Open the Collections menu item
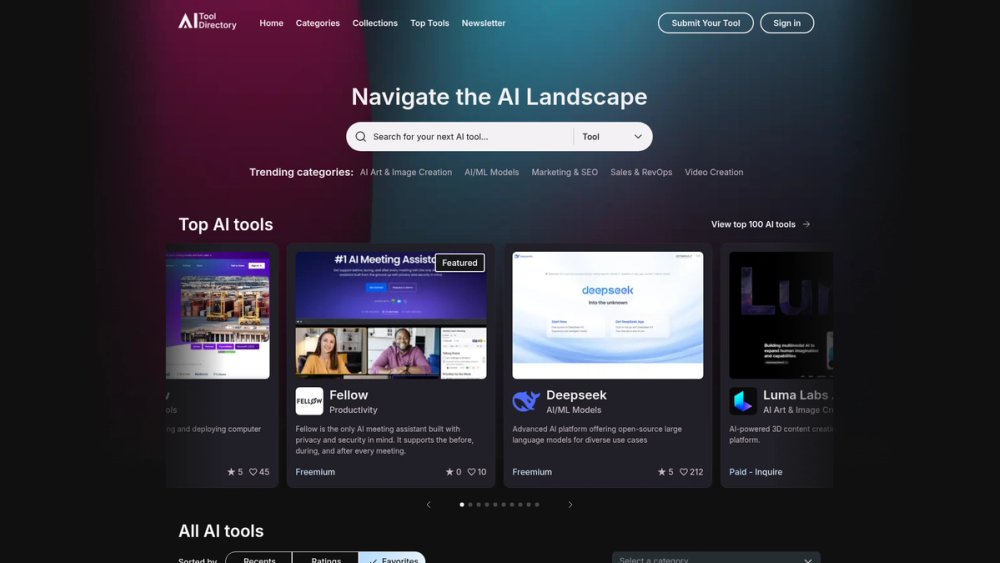This screenshot has height=563, width=1000. 375,23
